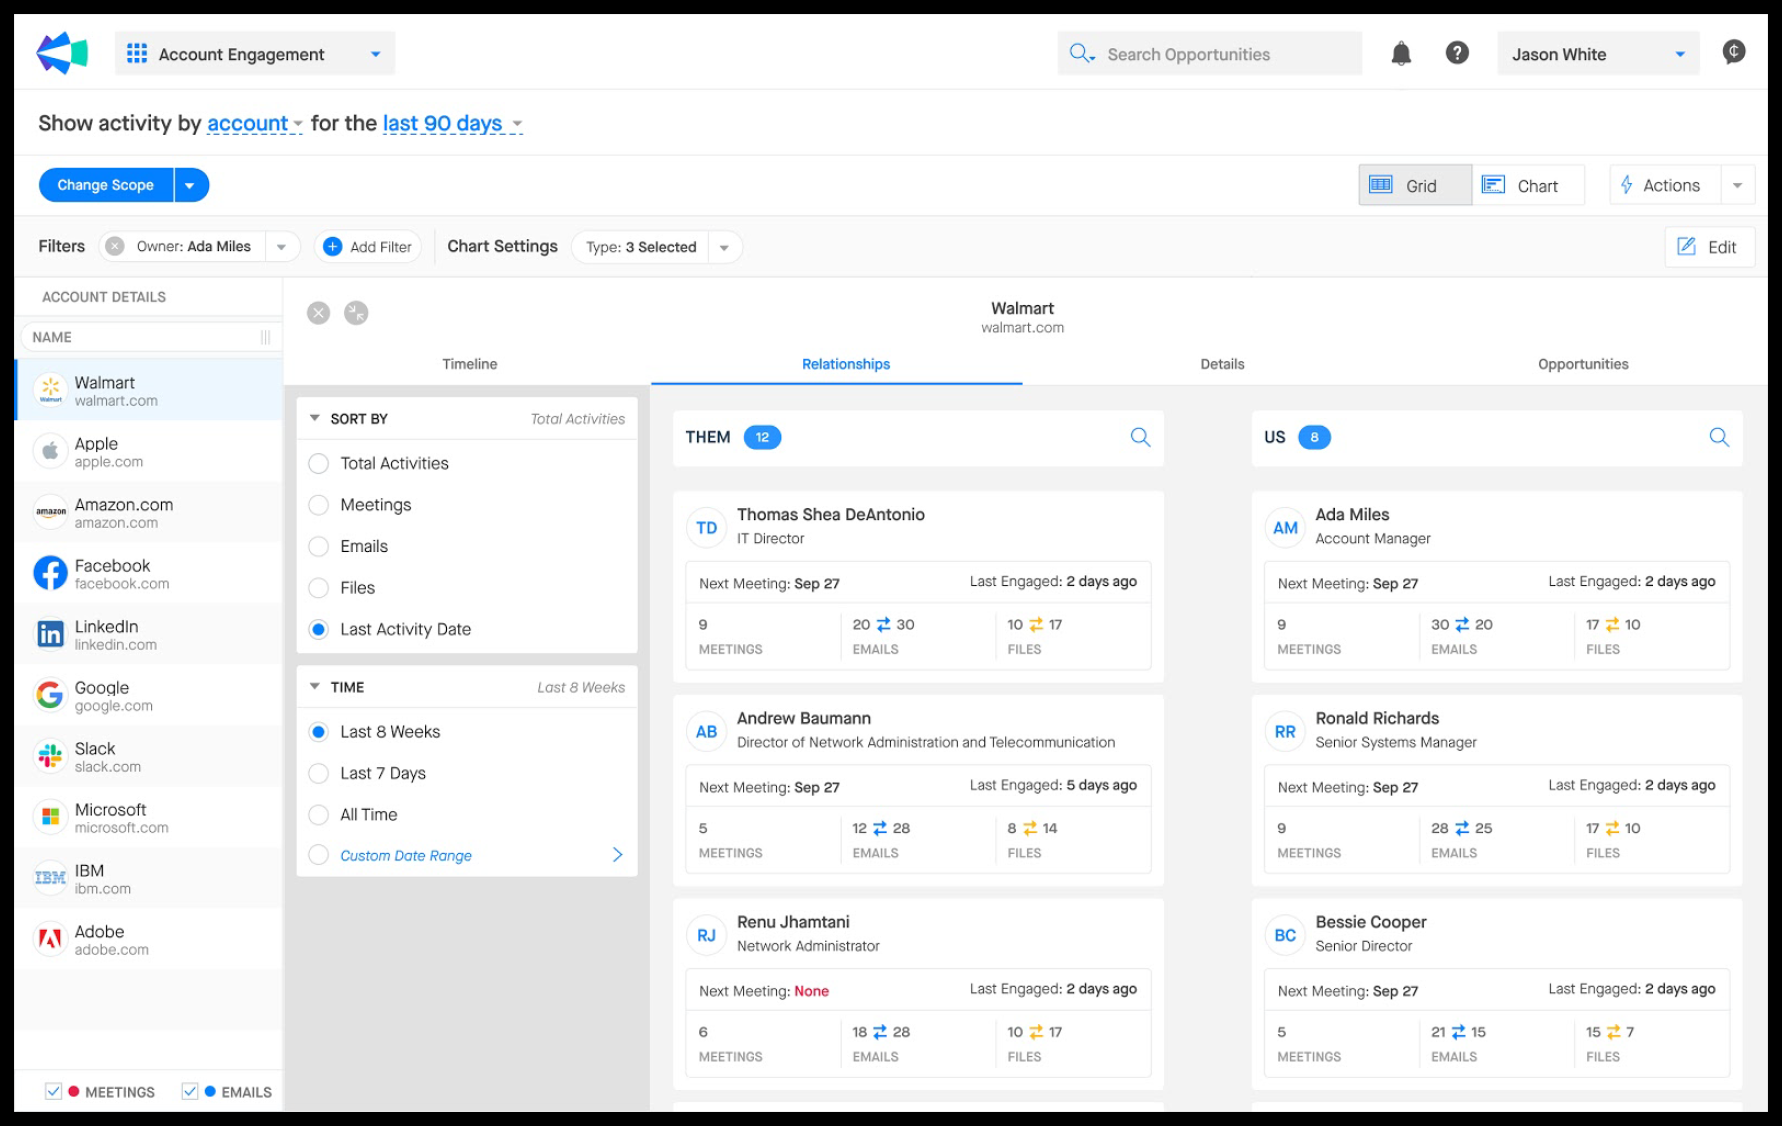
Task: Click Ronald Richards' RR avatar
Action: pyautogui.click(x=1285, y=731)
